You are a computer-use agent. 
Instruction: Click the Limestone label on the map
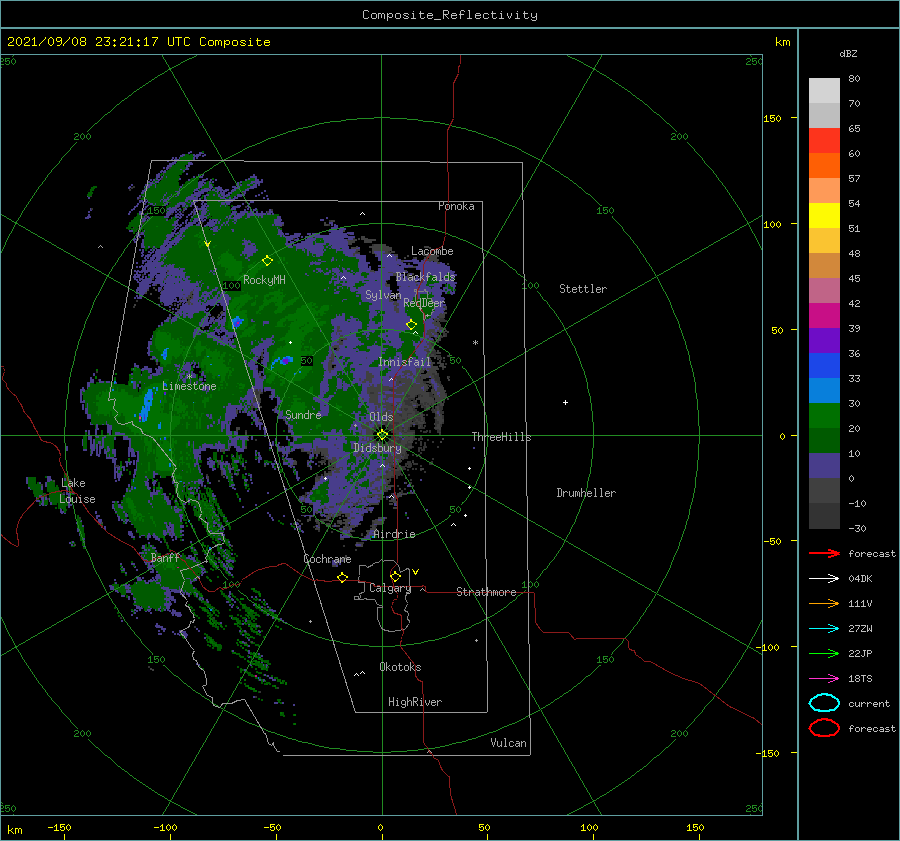[x=189, y=386]
